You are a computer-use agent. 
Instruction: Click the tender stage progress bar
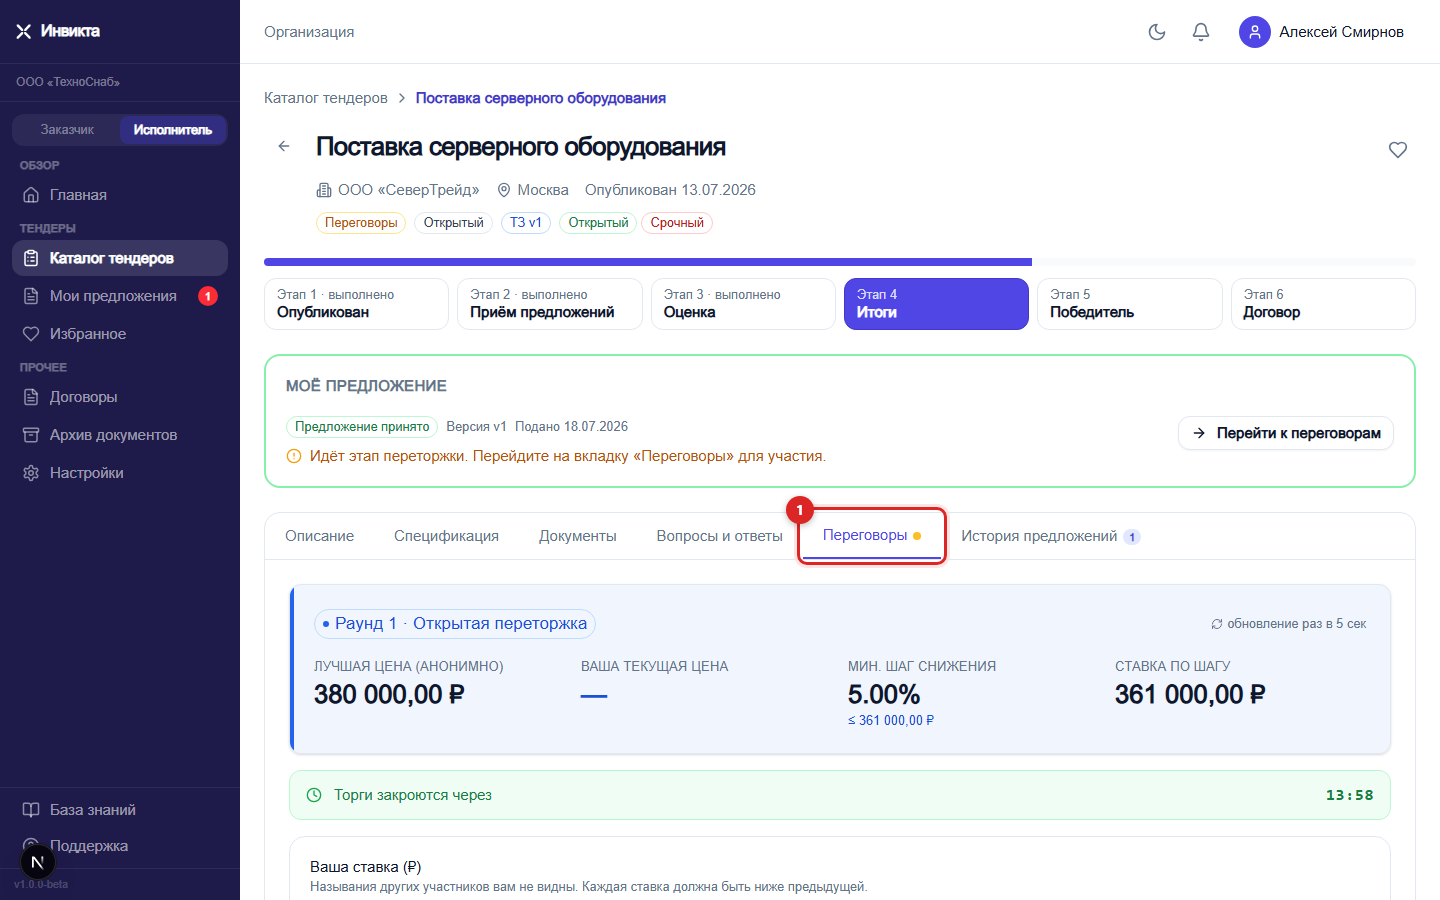(x=840, y=262)
